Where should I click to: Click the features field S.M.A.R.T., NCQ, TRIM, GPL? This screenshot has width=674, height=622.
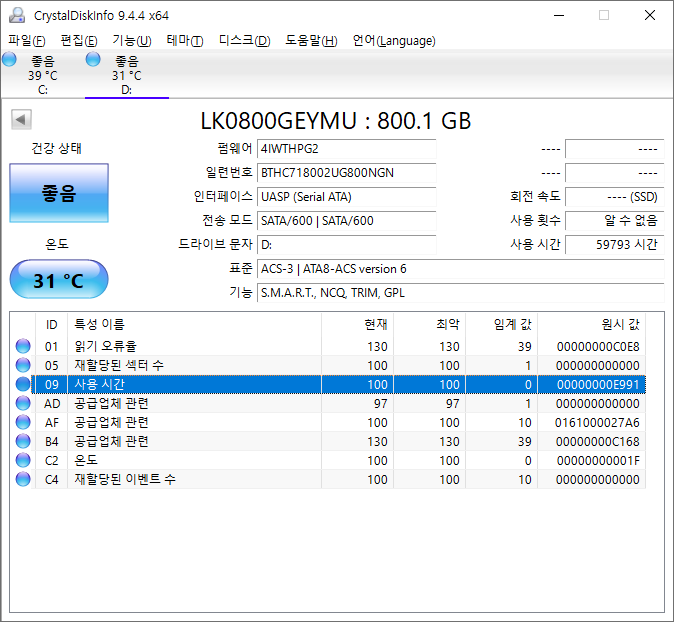point(461,293)
